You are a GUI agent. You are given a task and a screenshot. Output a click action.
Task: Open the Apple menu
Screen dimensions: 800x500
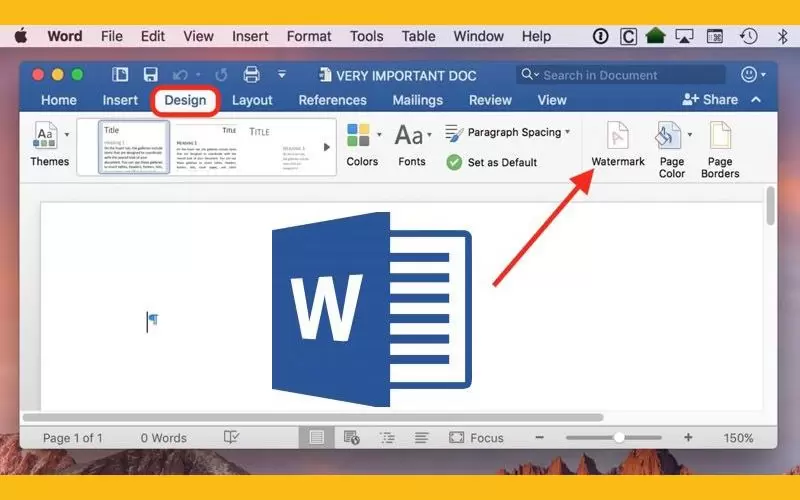pyautogui.click(x=21, y=36)
